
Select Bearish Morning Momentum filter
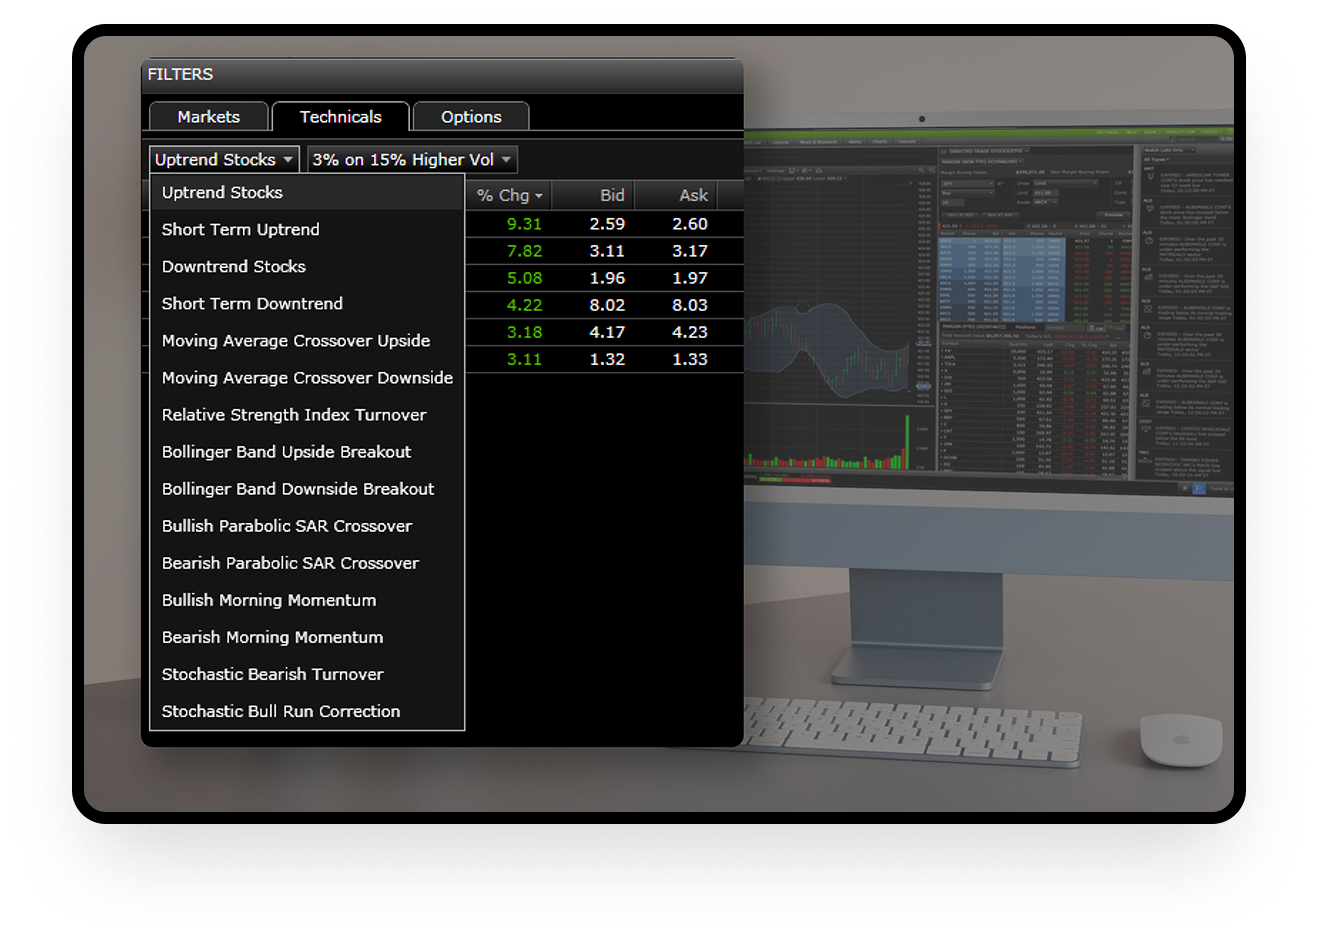(272, 637)
